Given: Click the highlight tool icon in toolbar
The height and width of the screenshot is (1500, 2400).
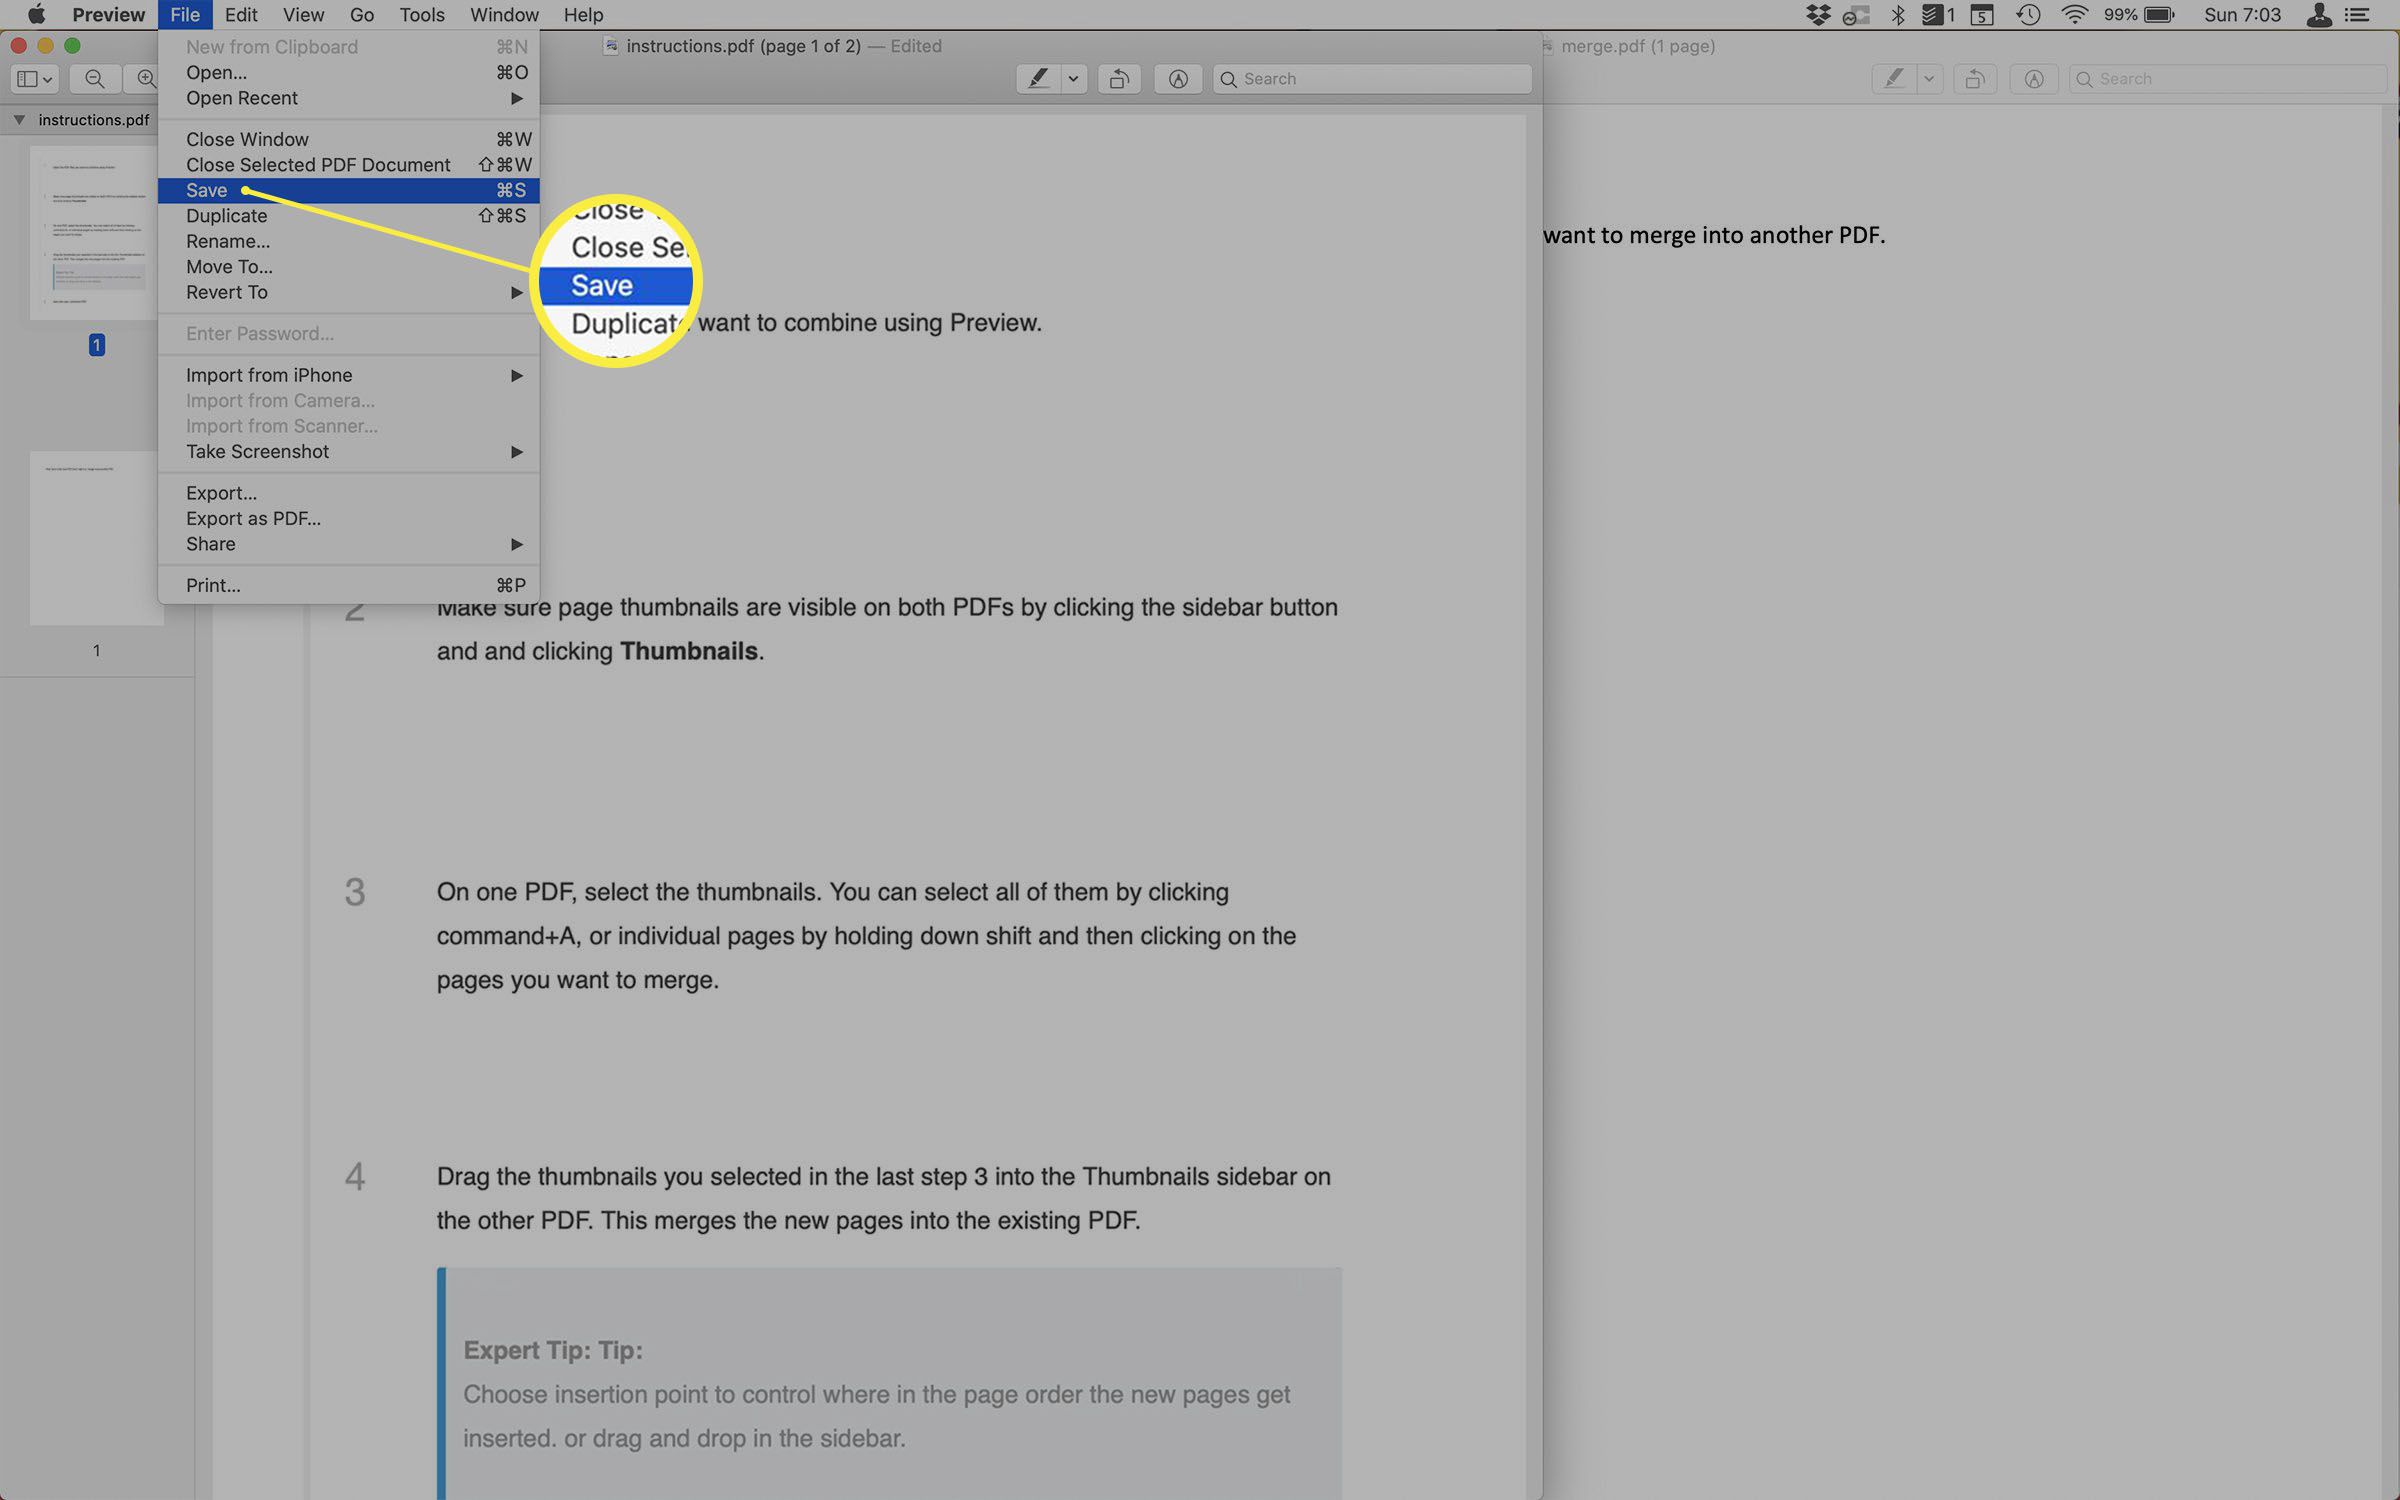Looking at the screenshot, I should point(1033,78).
